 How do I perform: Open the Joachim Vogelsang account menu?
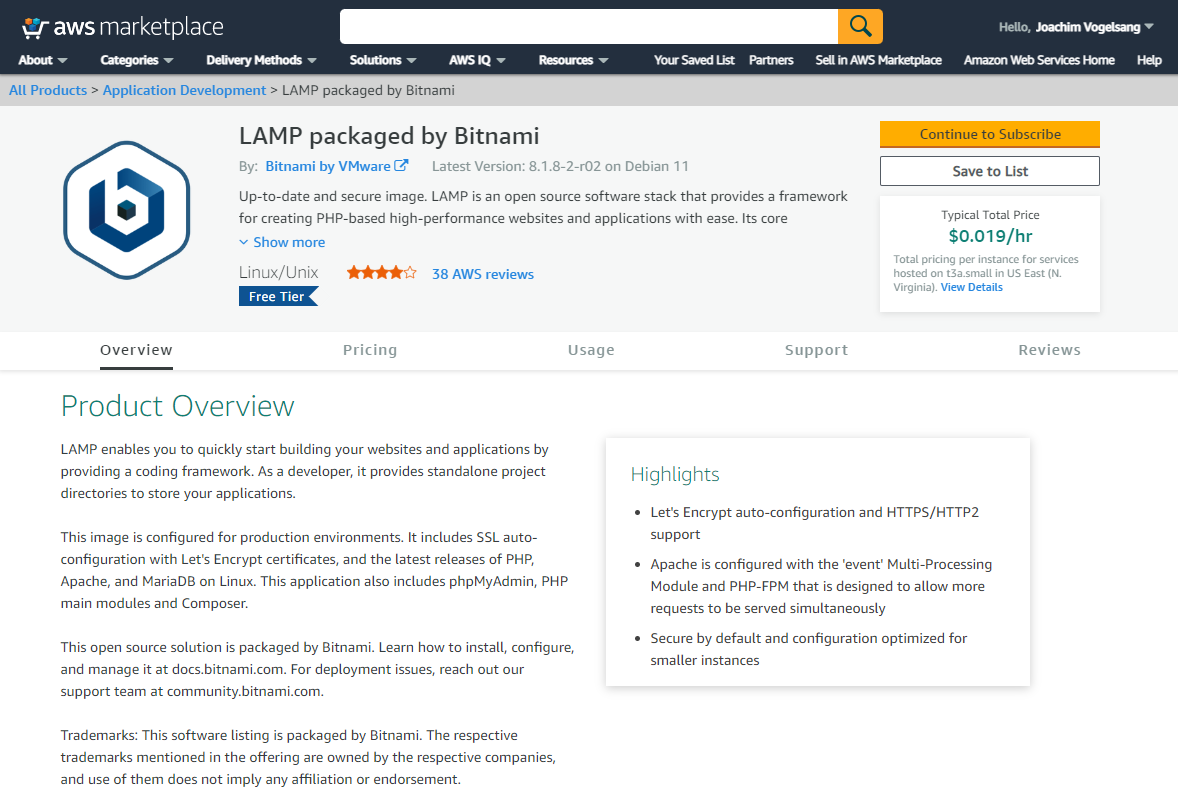pos(1076,27)
